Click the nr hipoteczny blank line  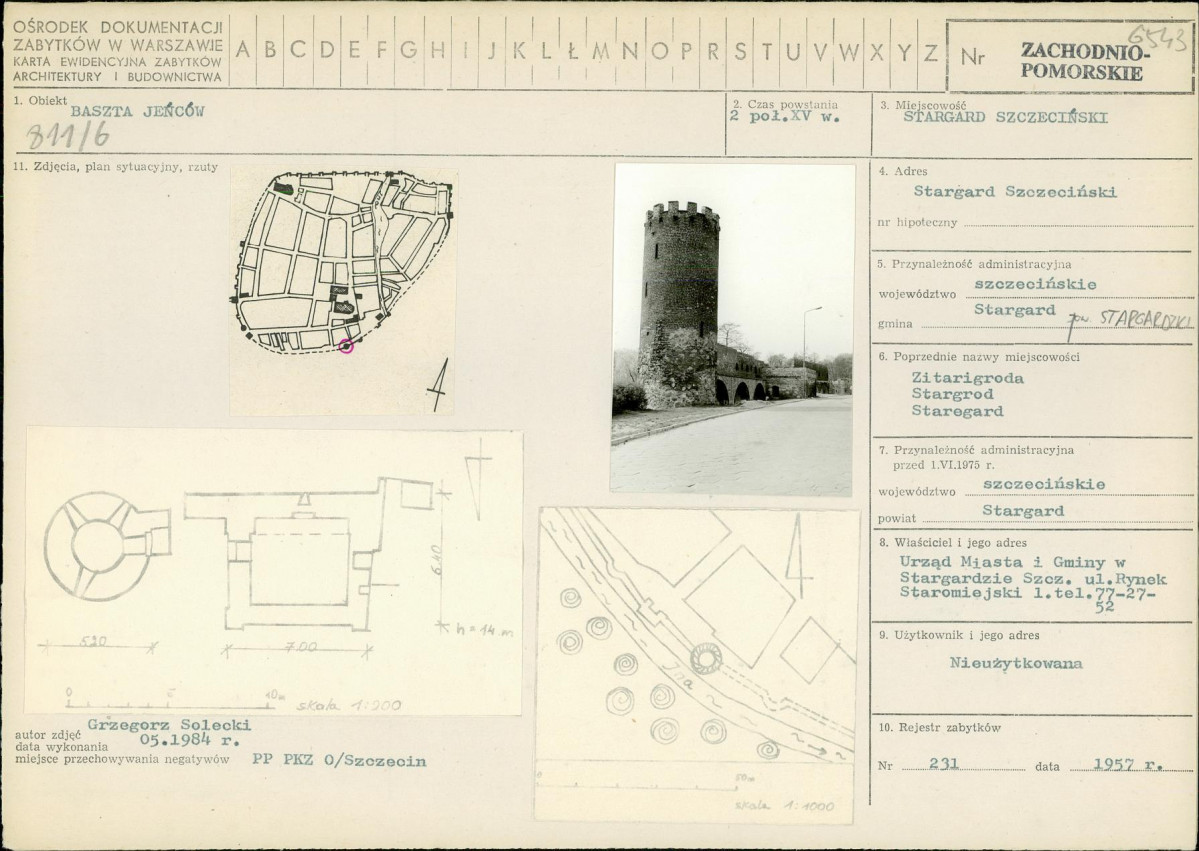pos(1078,223)
